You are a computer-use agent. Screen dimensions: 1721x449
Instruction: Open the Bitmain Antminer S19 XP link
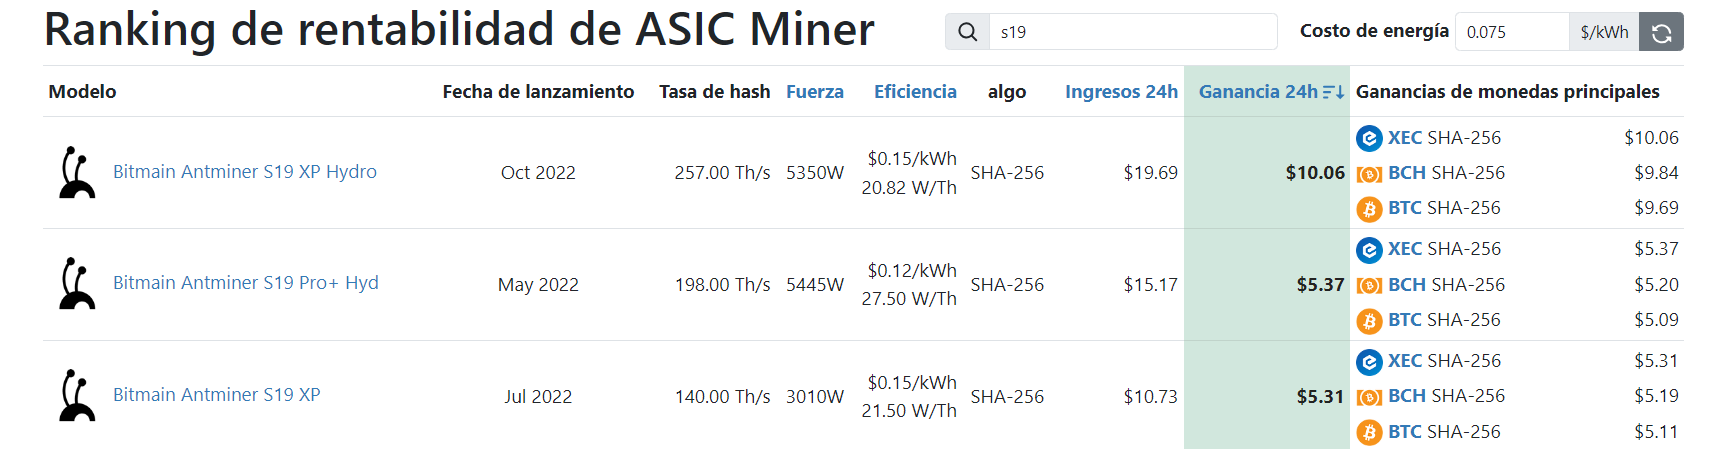click(217, 395)
